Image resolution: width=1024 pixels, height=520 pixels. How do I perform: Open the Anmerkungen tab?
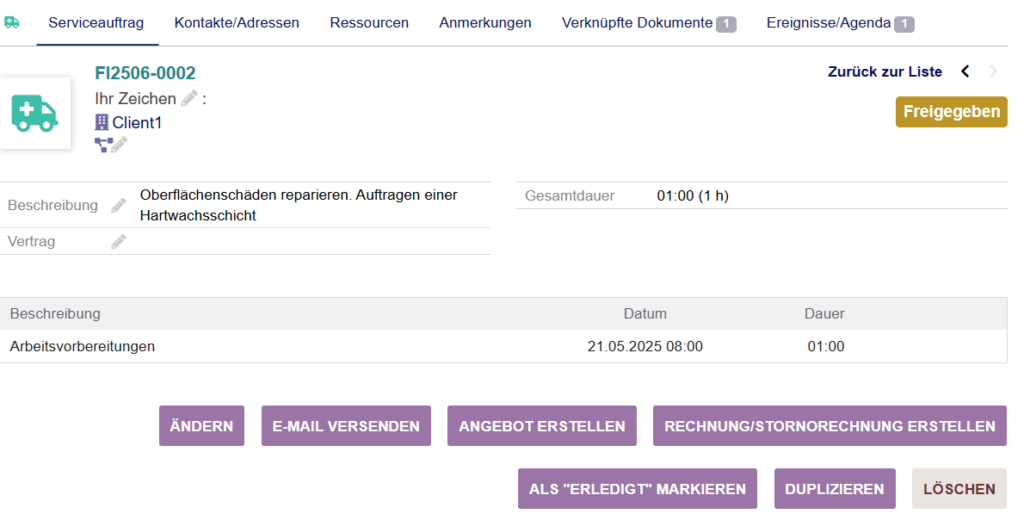[x=485, y=22]
